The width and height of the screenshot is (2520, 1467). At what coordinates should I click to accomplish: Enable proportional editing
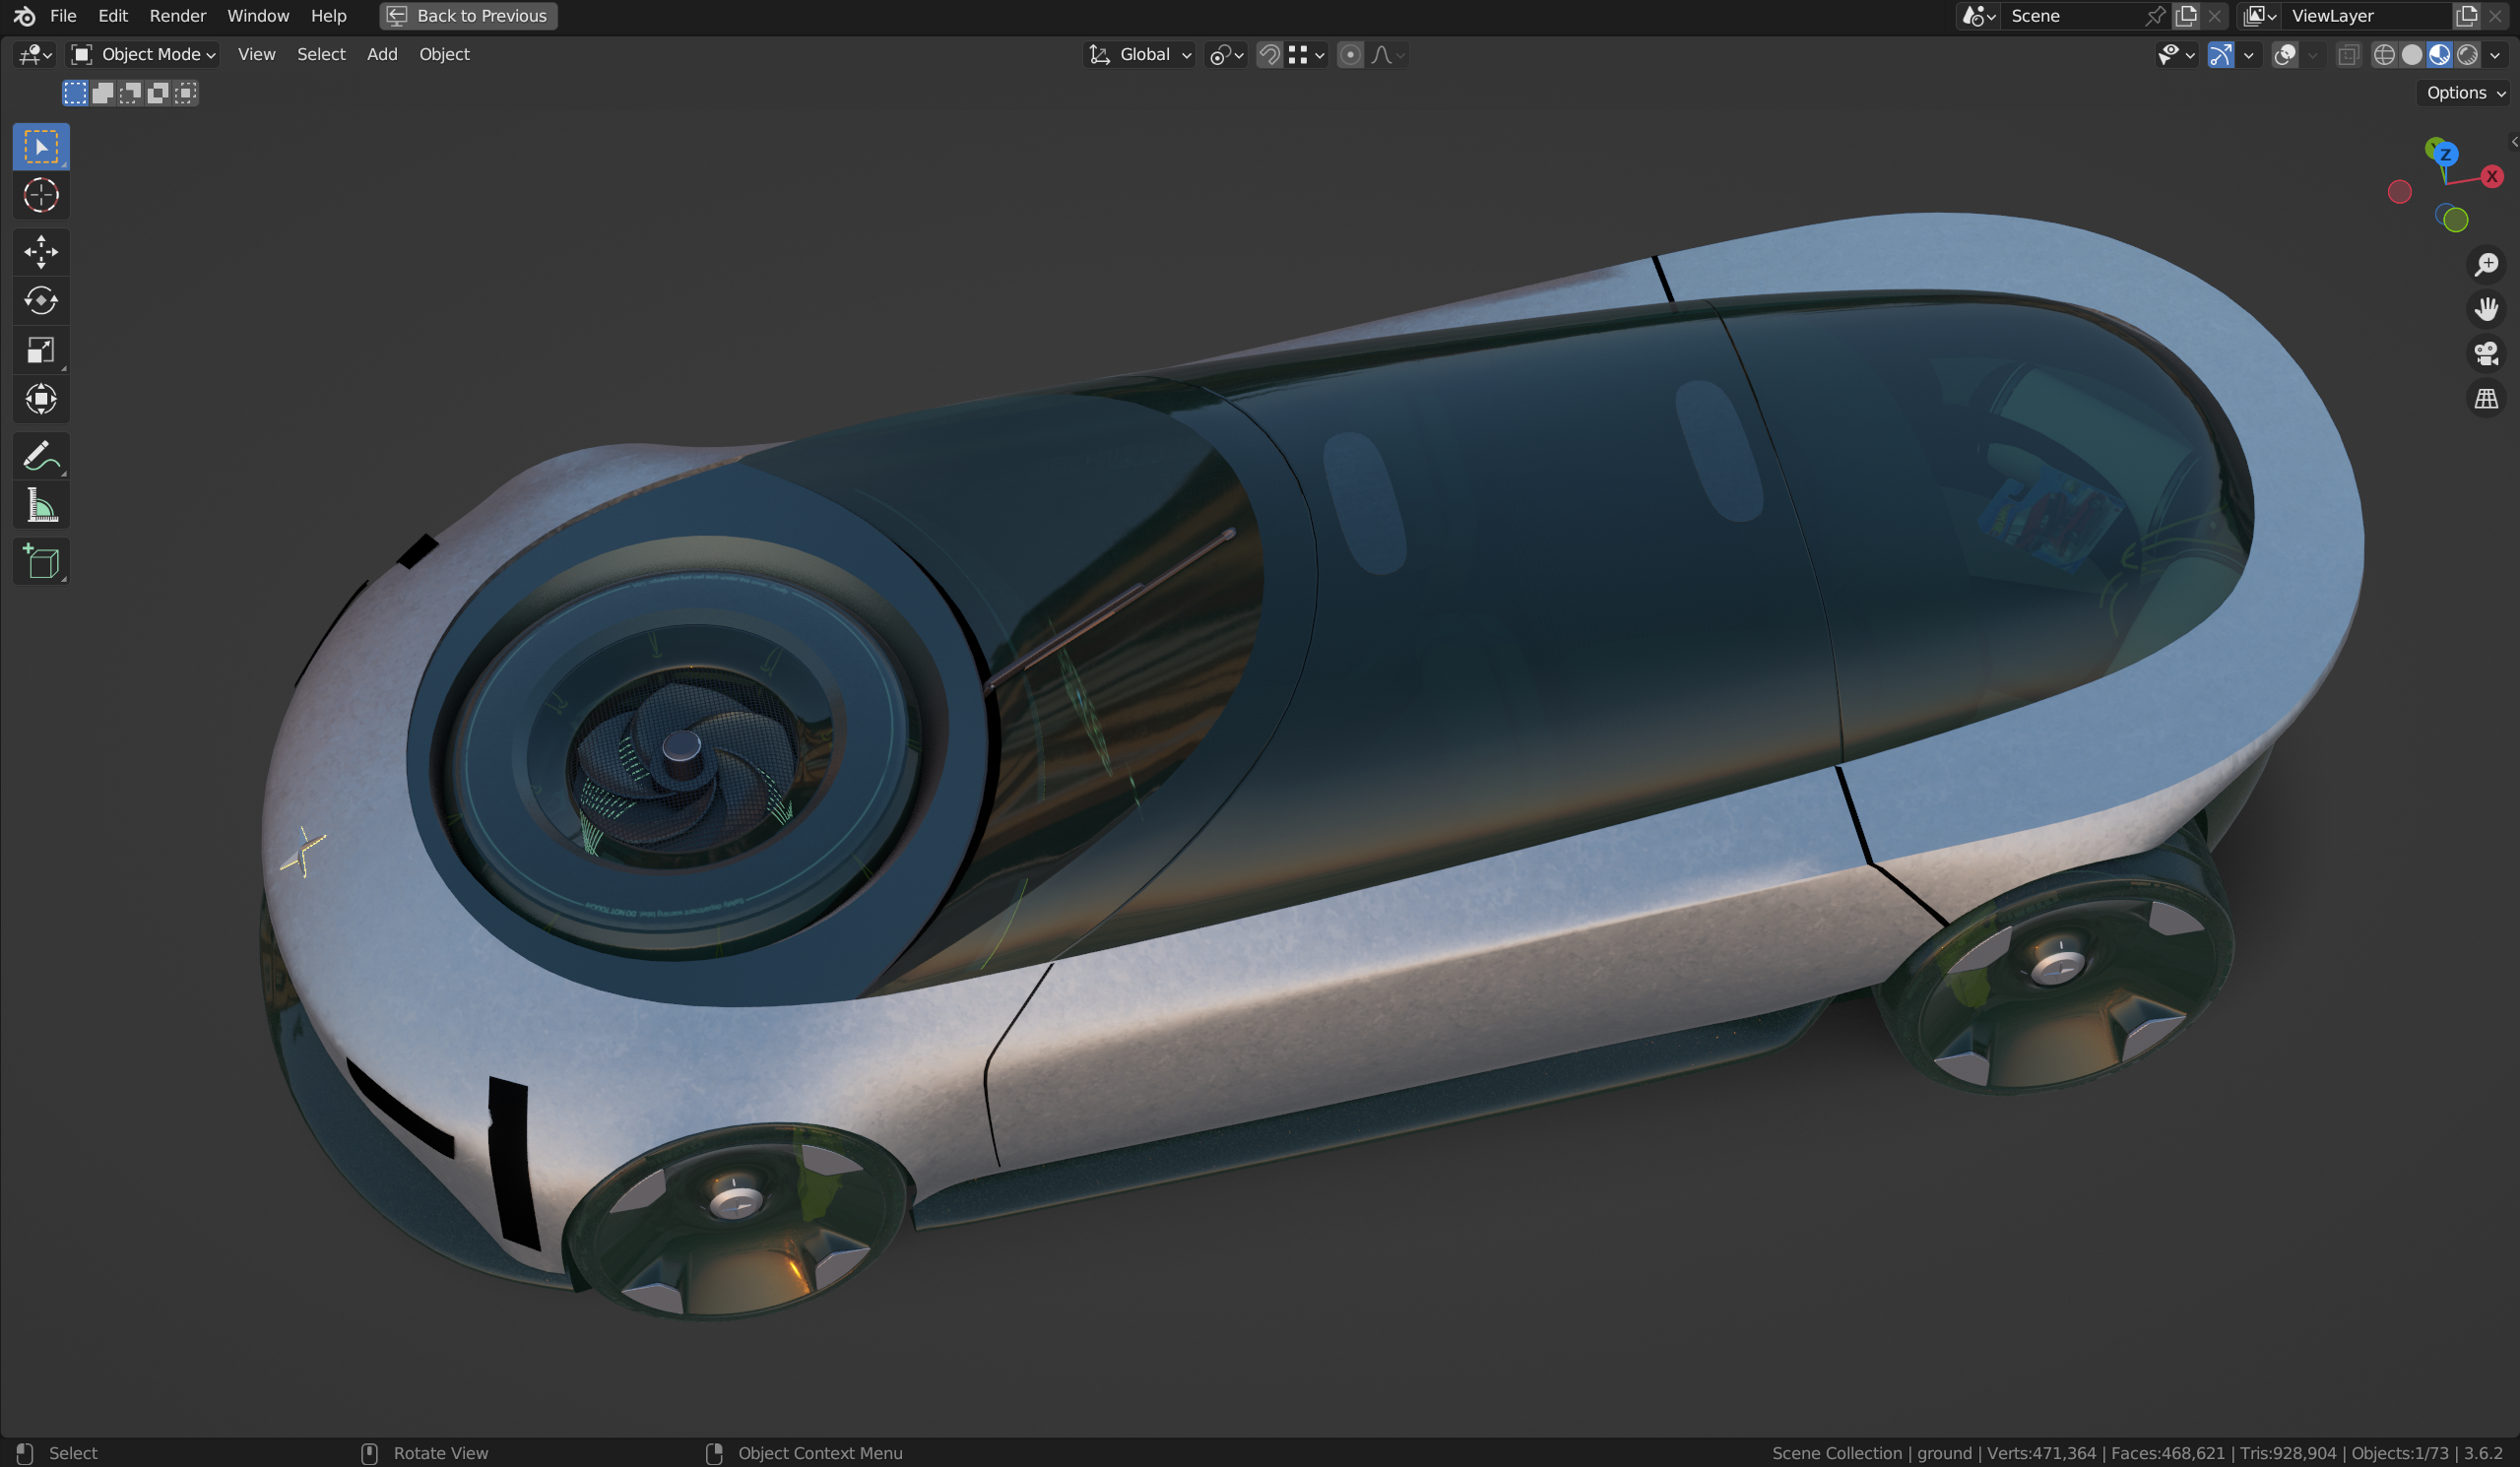[1351, 55]
